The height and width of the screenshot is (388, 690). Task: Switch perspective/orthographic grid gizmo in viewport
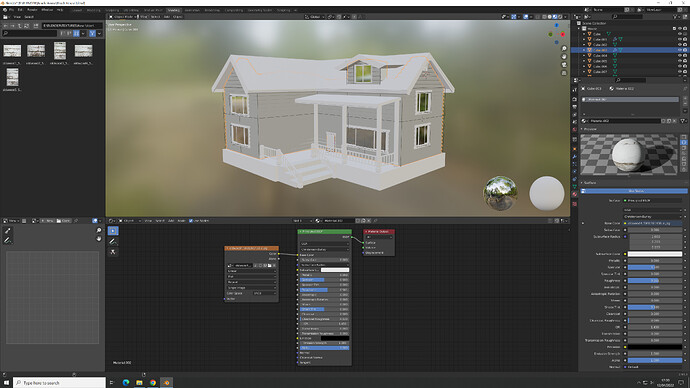[564, 73]
